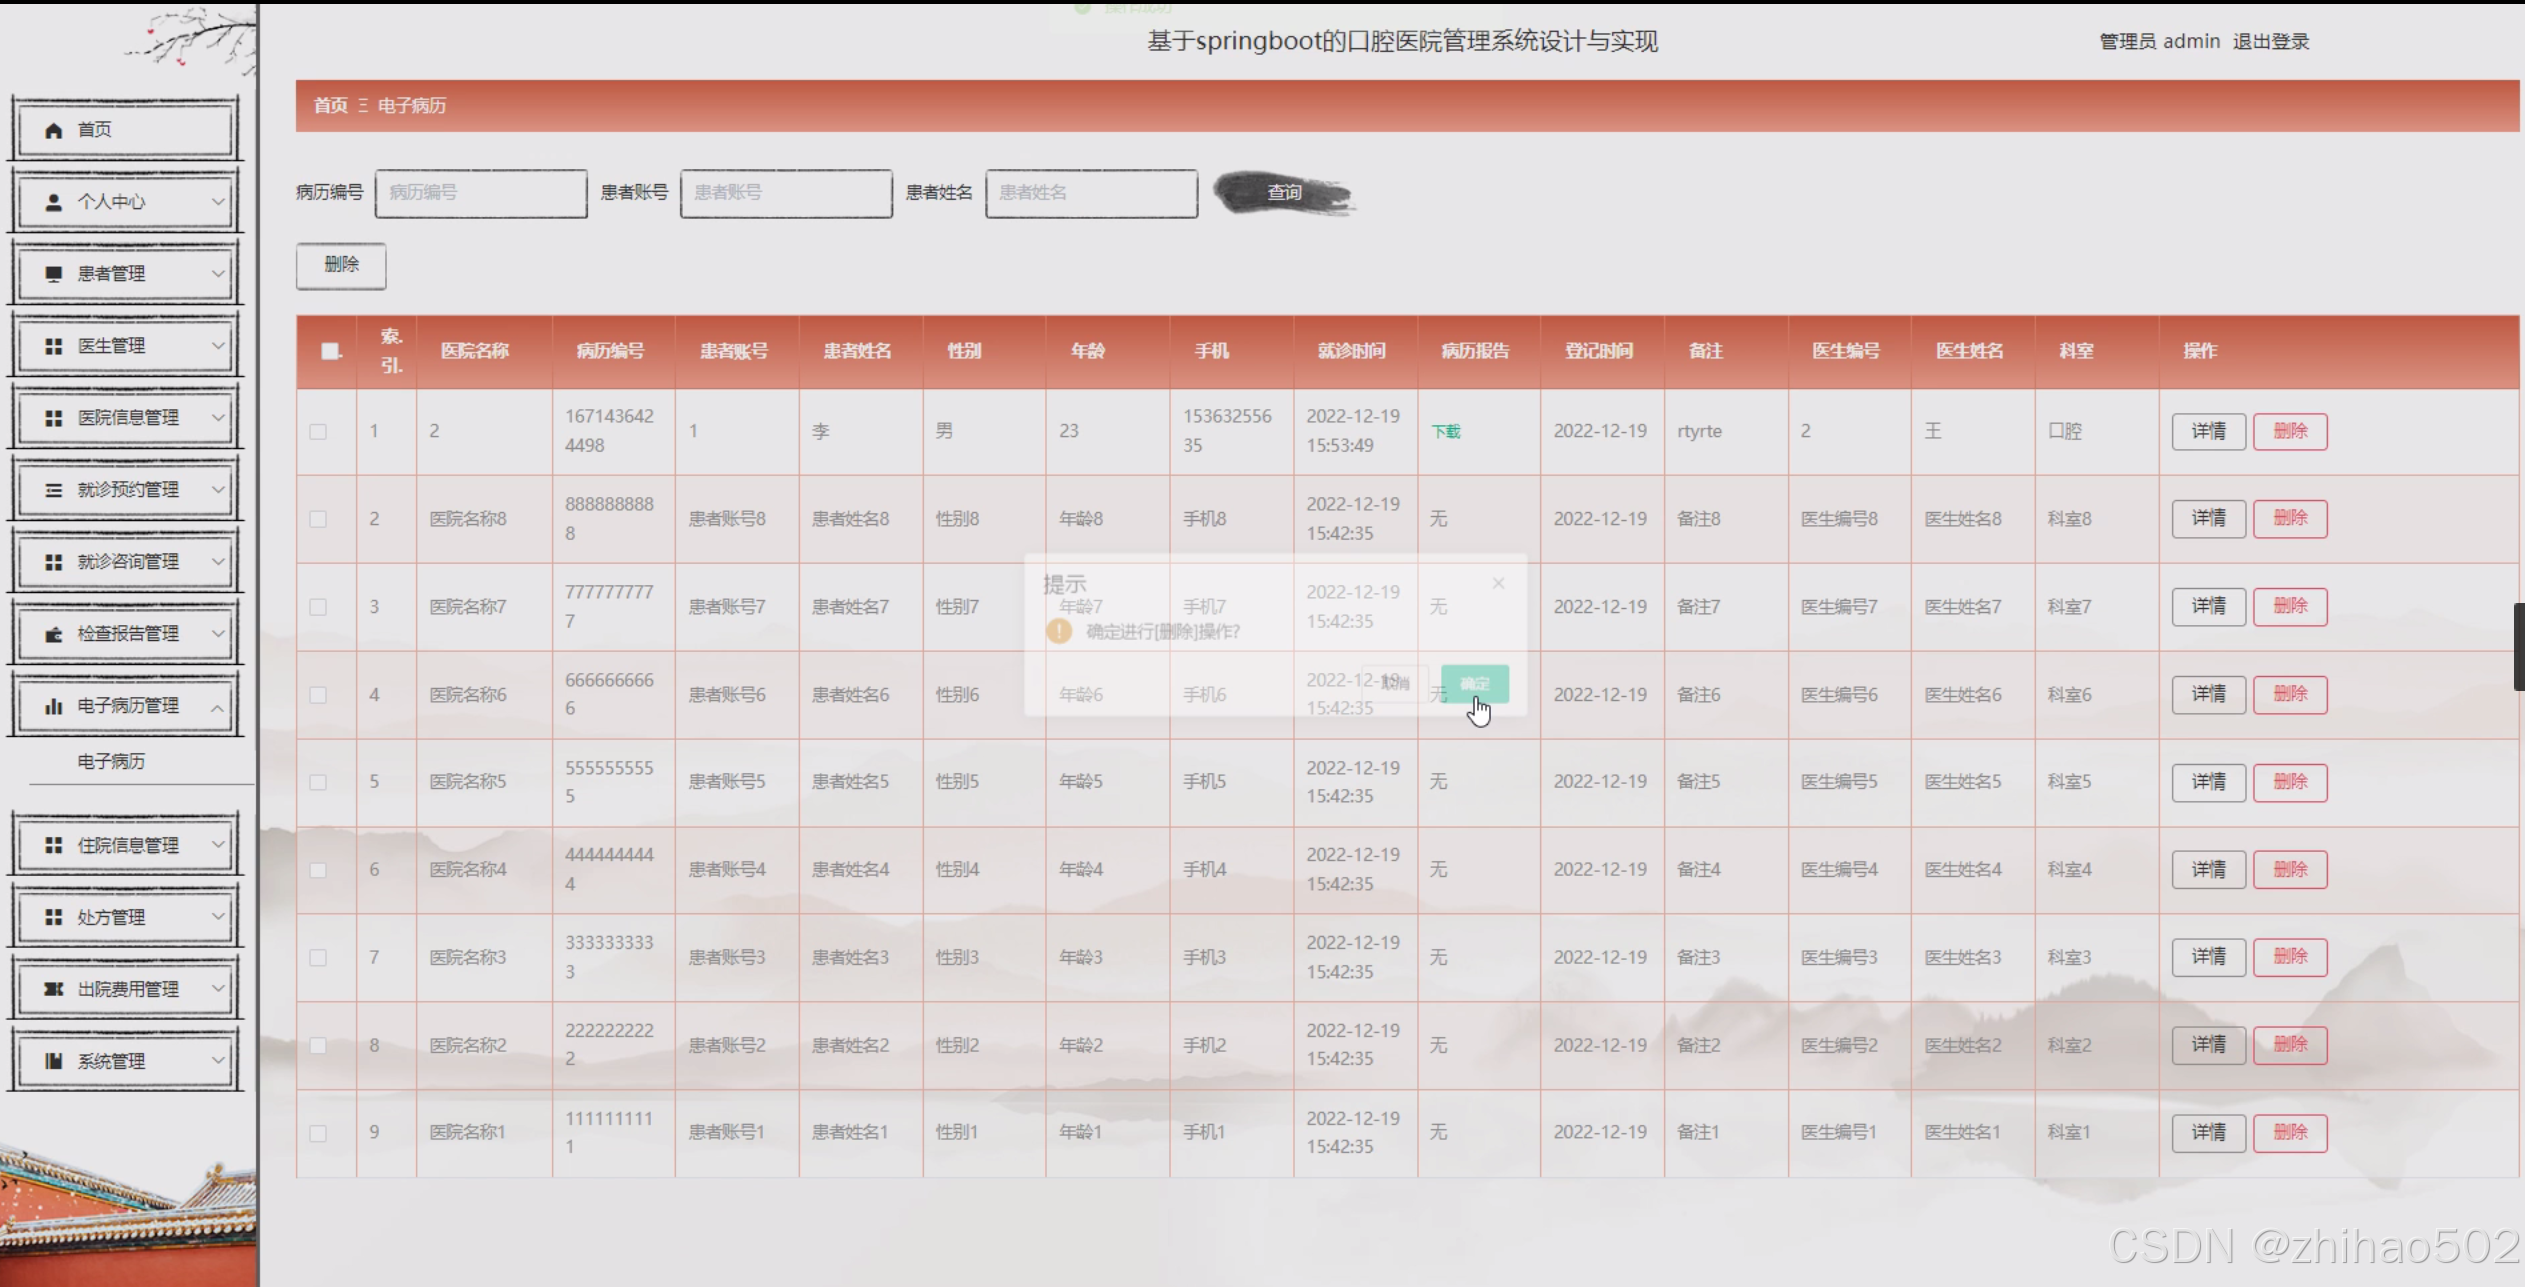The image size is (2525, 1287).
Task: Click the person icon for 个人中心
Action: [x=54, y=202]
